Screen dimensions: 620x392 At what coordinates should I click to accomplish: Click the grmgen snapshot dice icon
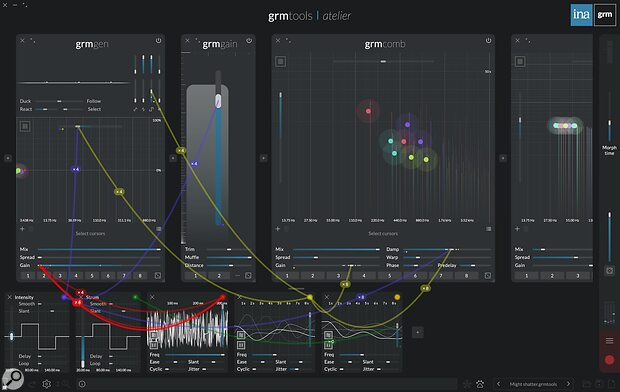157,276
